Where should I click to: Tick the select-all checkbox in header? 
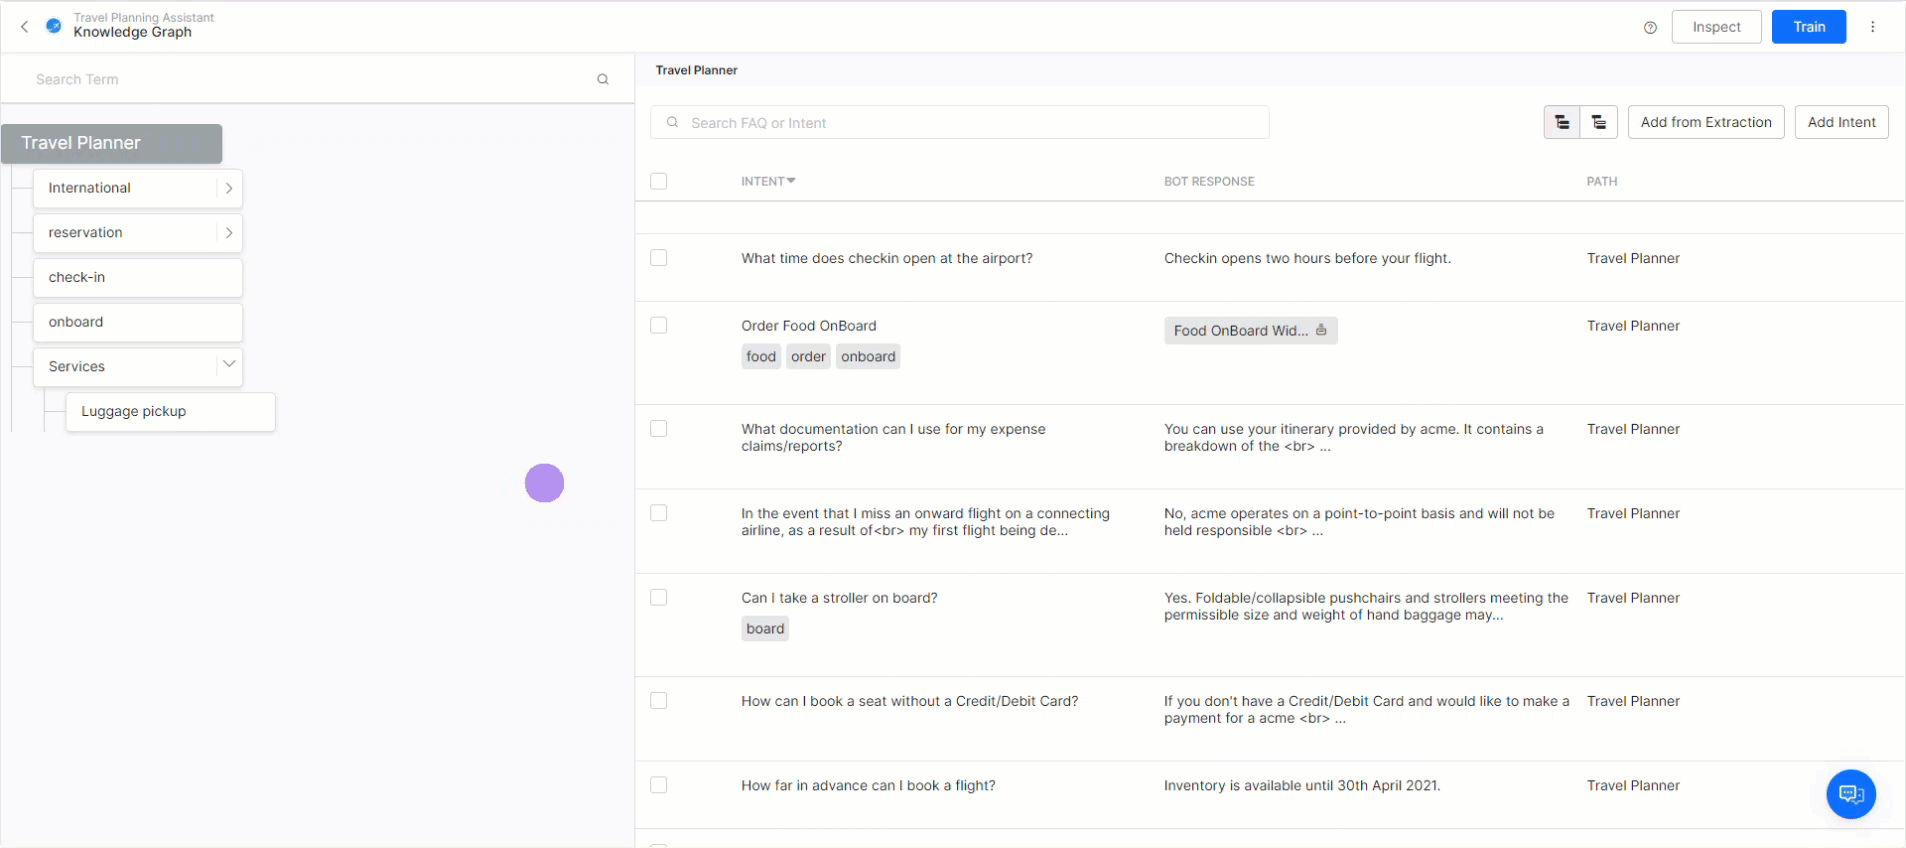coord(658,181)
